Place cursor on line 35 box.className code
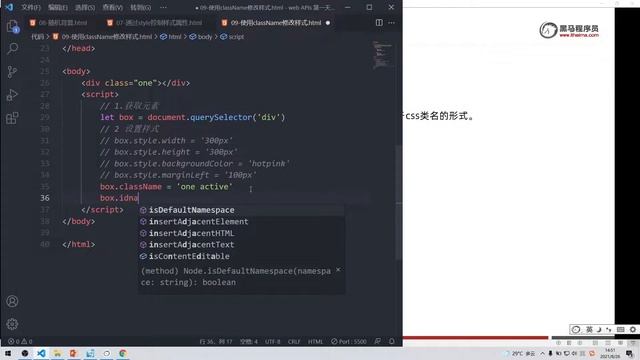This screenshot has height=360, width=640. pyautogui.click(x=166, y=187)
